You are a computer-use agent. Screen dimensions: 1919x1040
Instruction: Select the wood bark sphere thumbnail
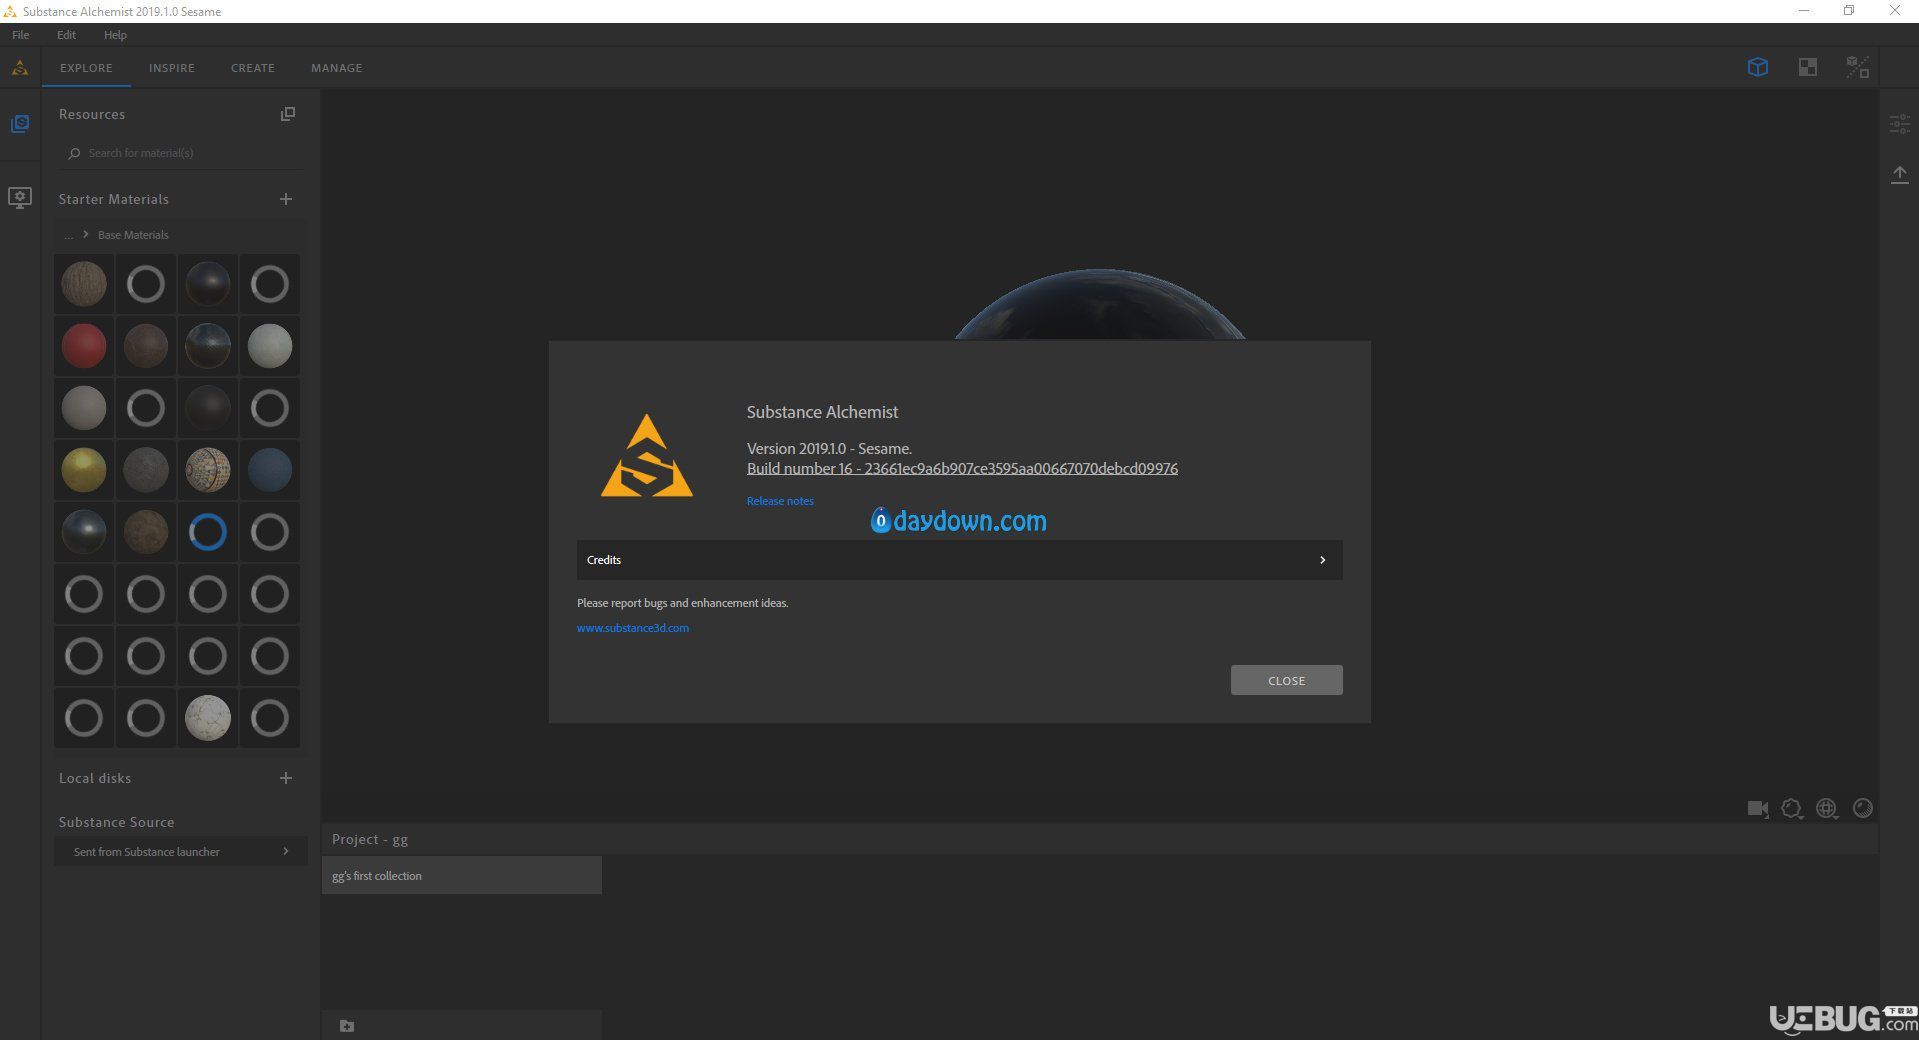point(84,284)
